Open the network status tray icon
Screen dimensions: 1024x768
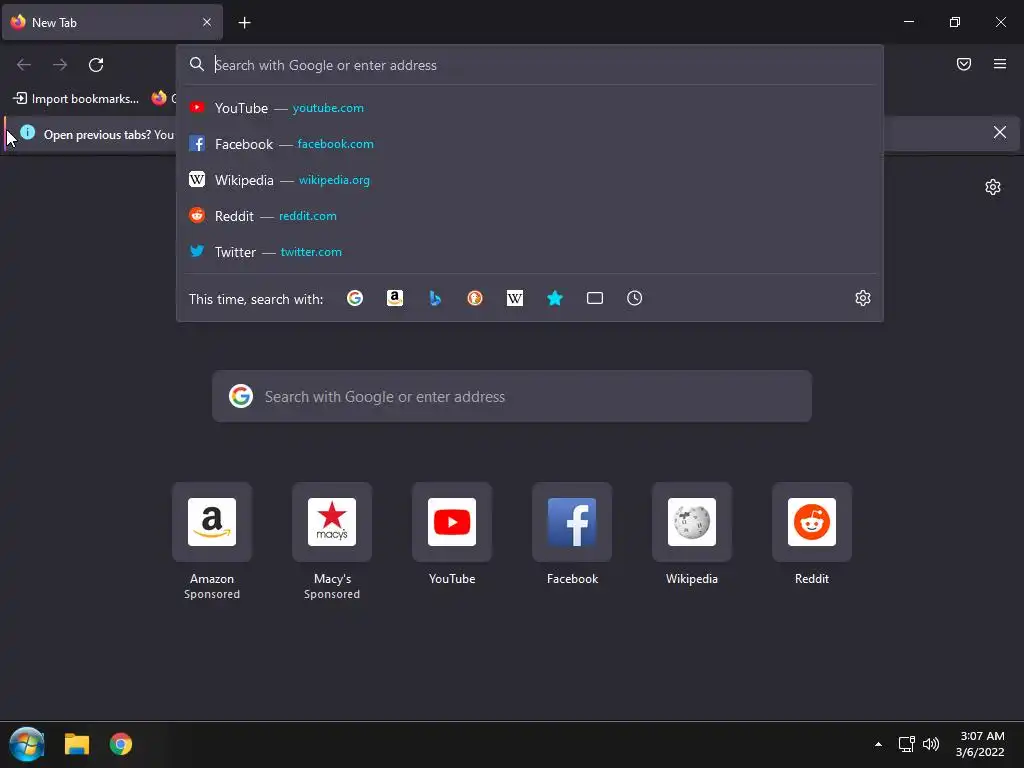click(906, 744)
